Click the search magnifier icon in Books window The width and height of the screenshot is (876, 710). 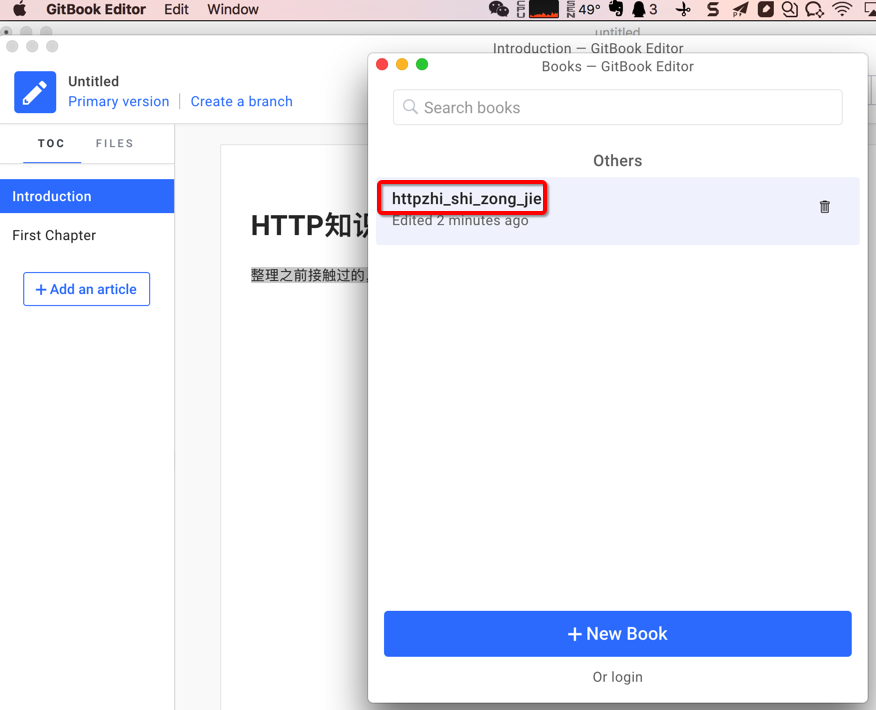point(410,107)
